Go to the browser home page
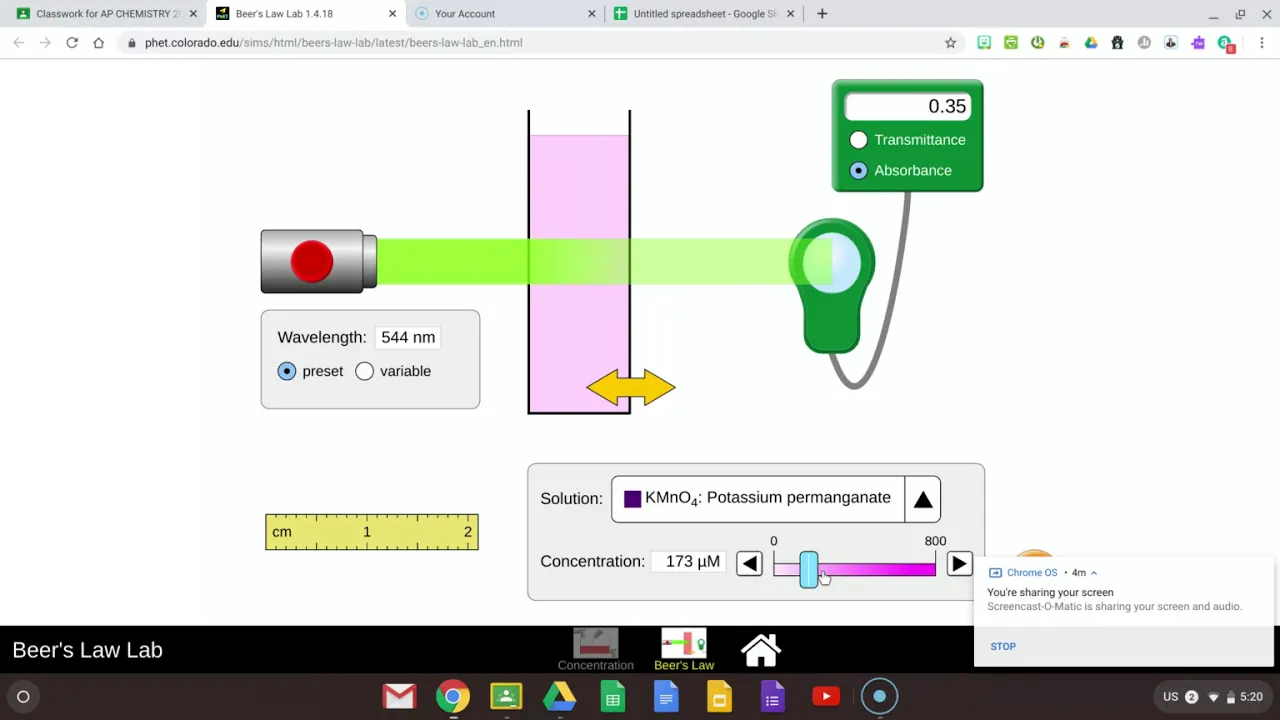1280x720 pixels. click(98, 43)
